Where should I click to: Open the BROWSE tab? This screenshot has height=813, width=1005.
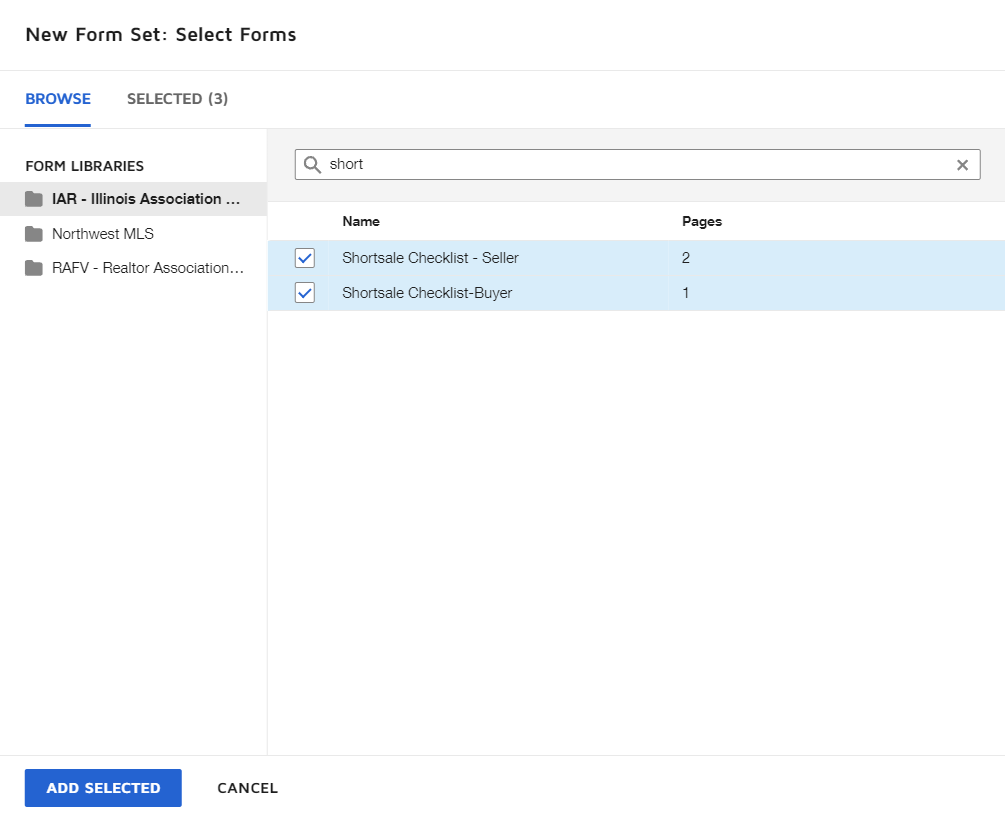click(58, 99)
